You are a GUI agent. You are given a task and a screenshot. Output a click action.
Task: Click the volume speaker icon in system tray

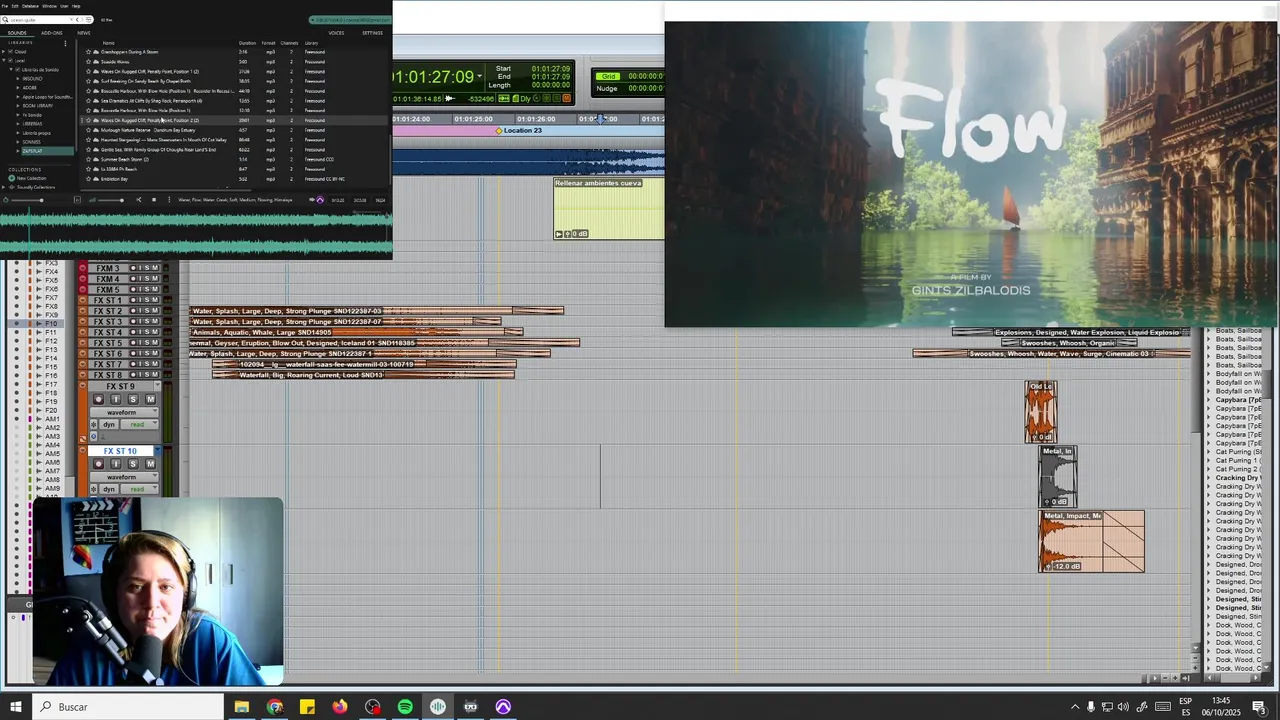1123,707
